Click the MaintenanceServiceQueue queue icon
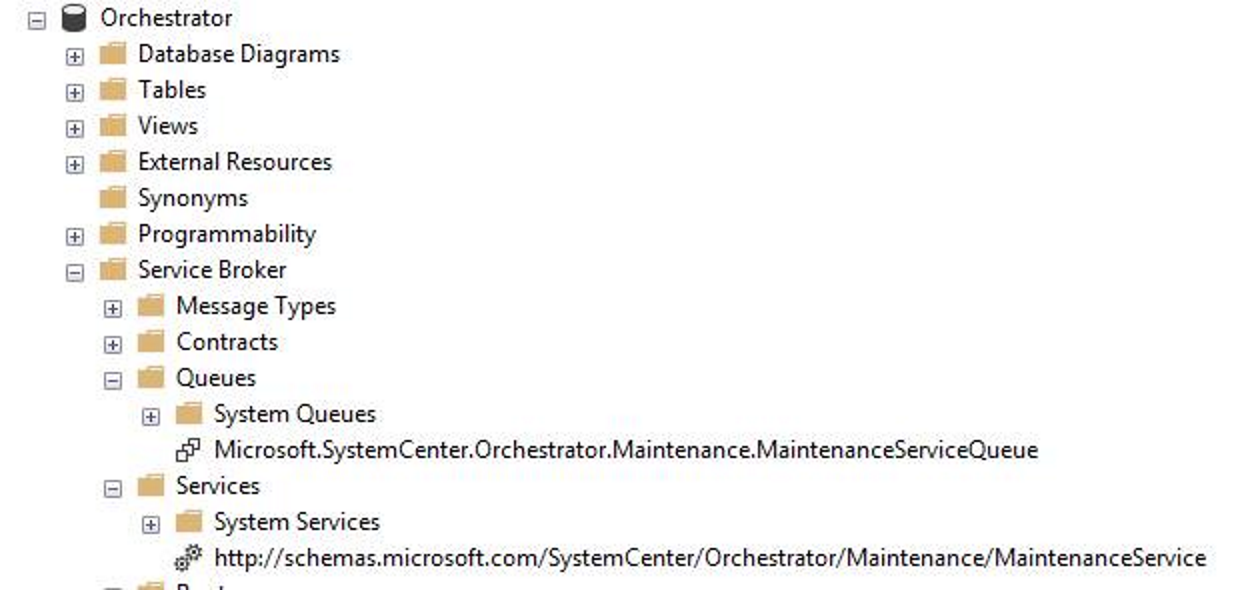Image resolution: width=1238 pixels, height=590 pixels. pyautogui.click(x=188, y=450)
